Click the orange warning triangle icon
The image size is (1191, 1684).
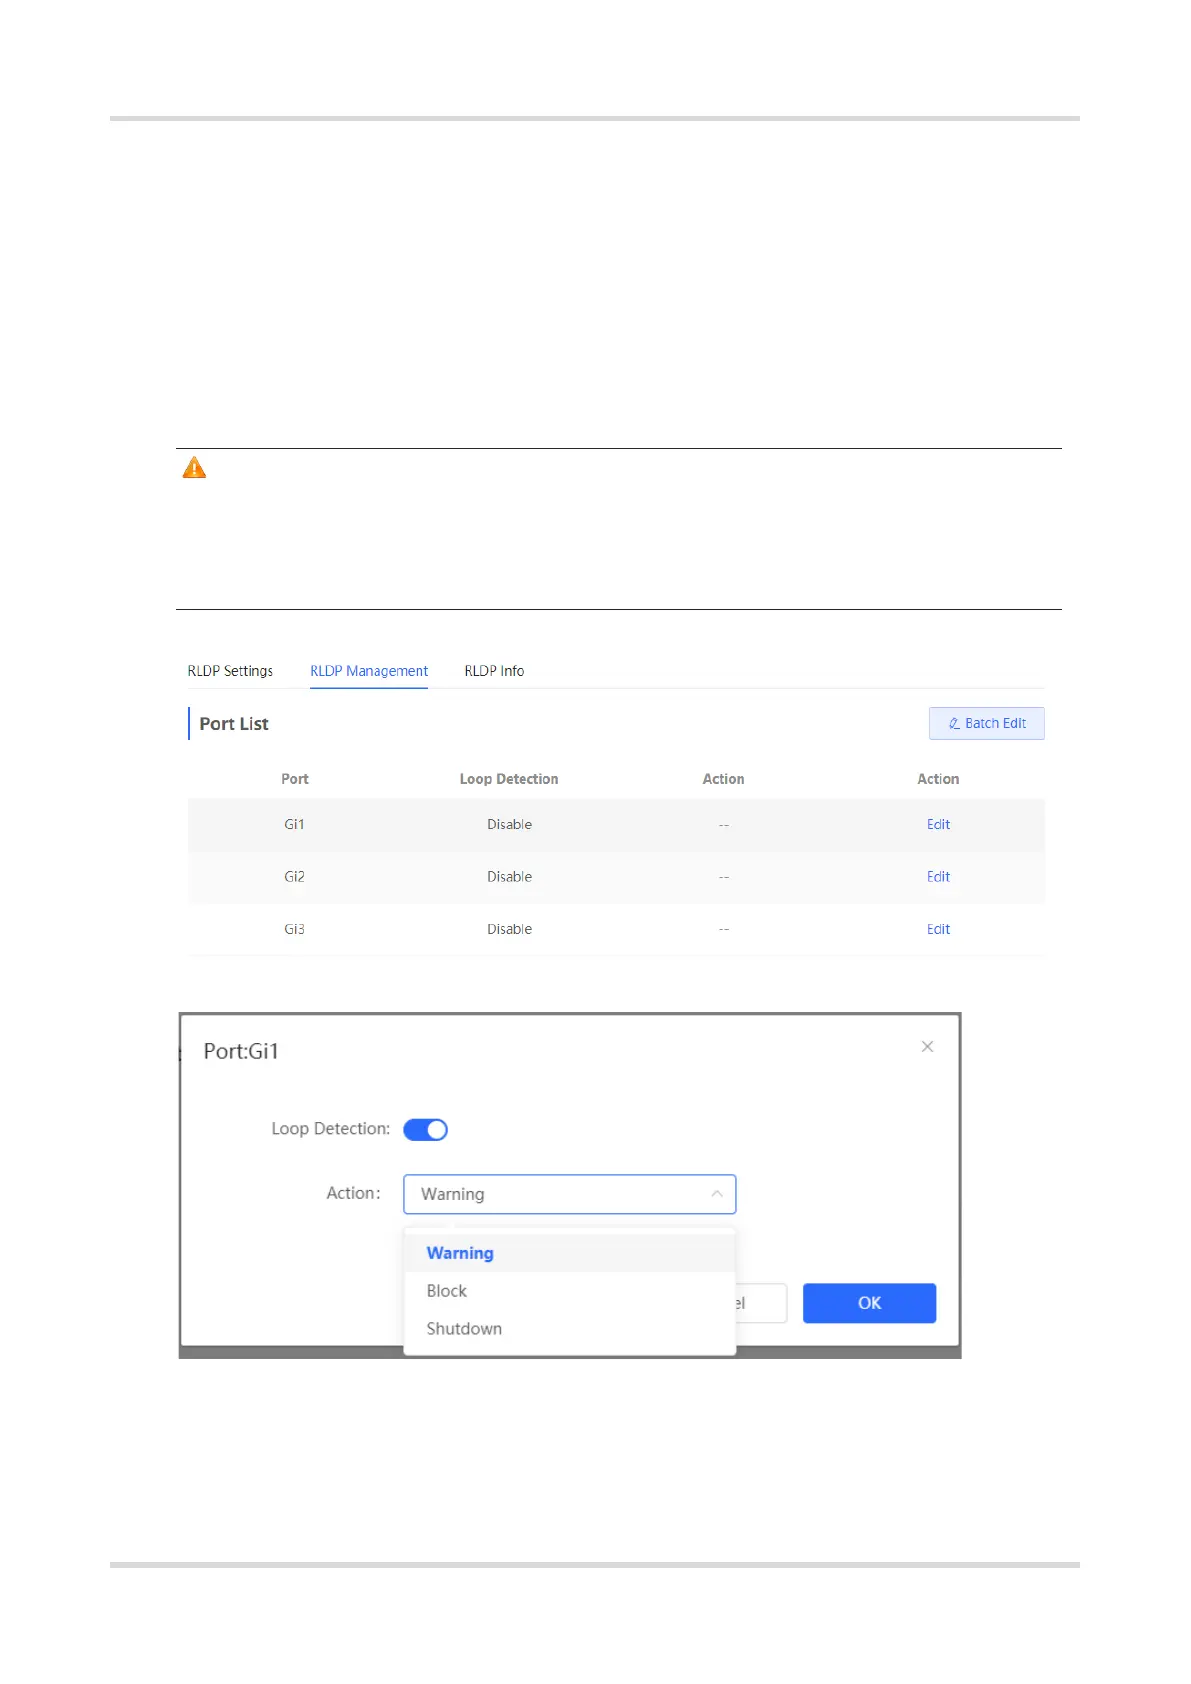pyautogui.click(x=194, y=468)
